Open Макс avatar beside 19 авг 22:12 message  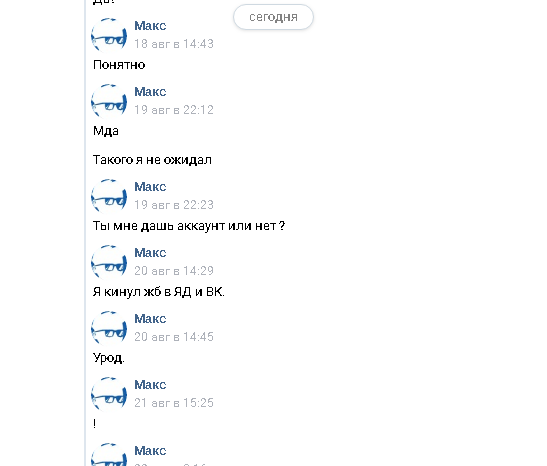(109, 101)
